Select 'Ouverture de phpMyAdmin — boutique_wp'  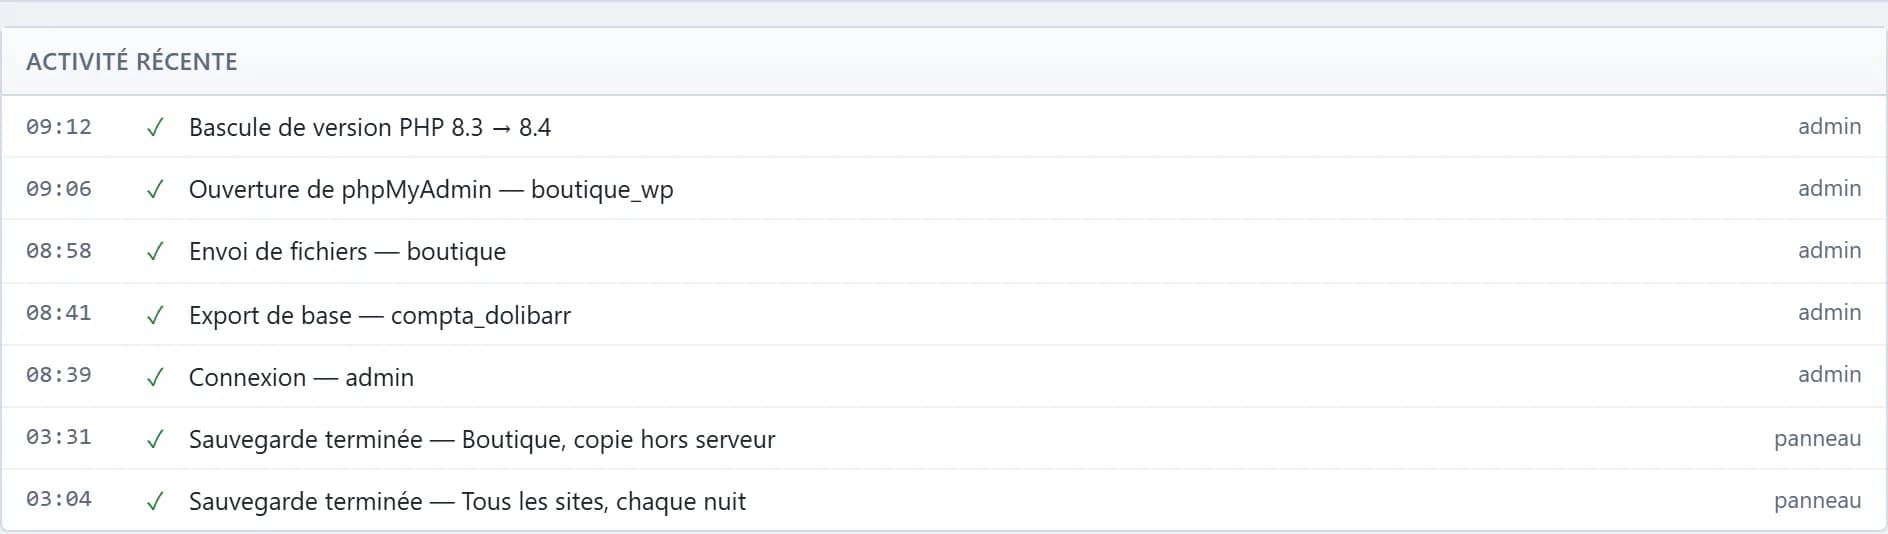click(x=431, y=189)
